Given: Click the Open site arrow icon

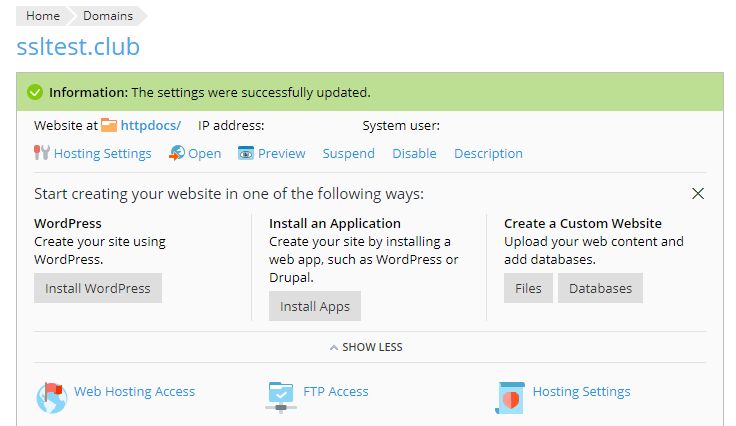Looking at the screenshot, I should 177,153.
